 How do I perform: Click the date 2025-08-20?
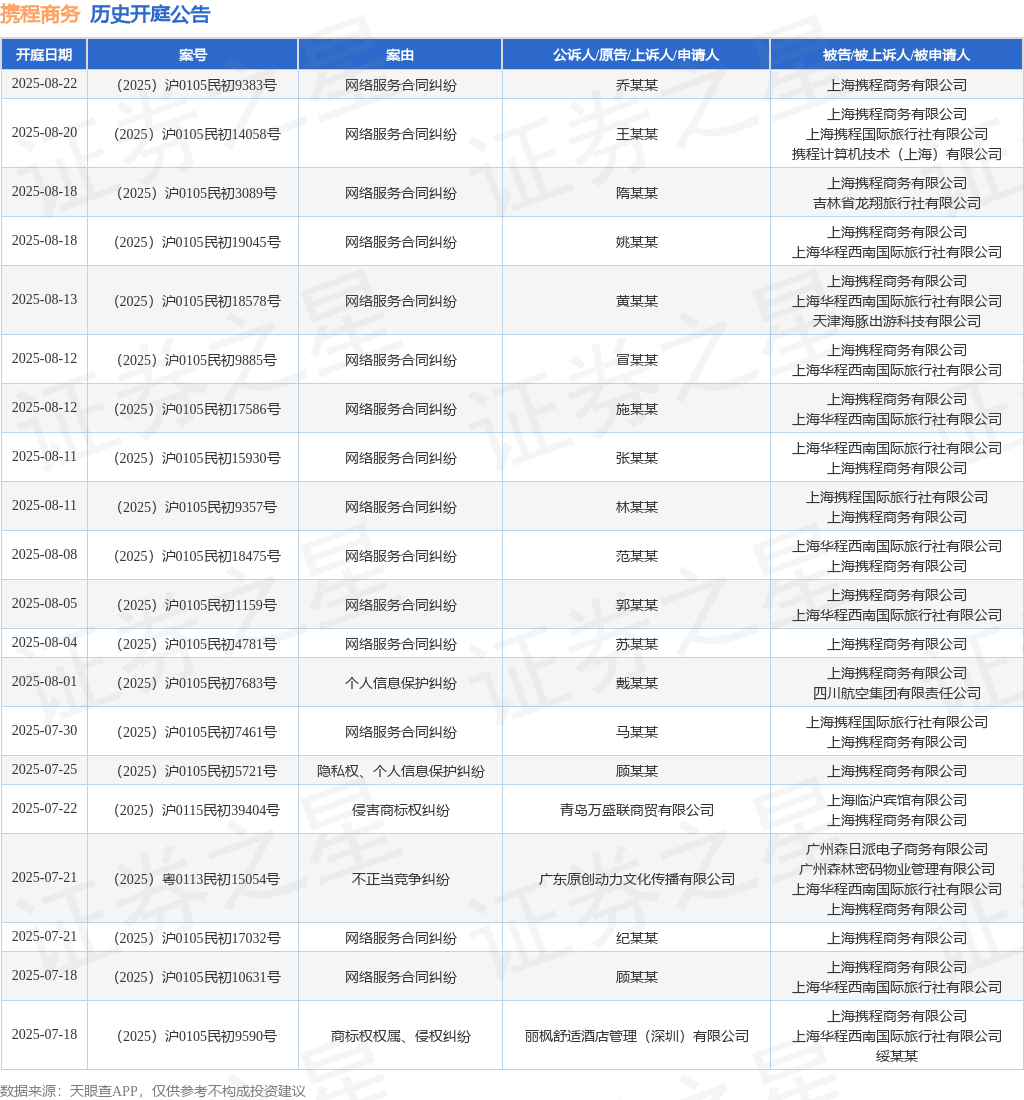click(x=44, y=133)
